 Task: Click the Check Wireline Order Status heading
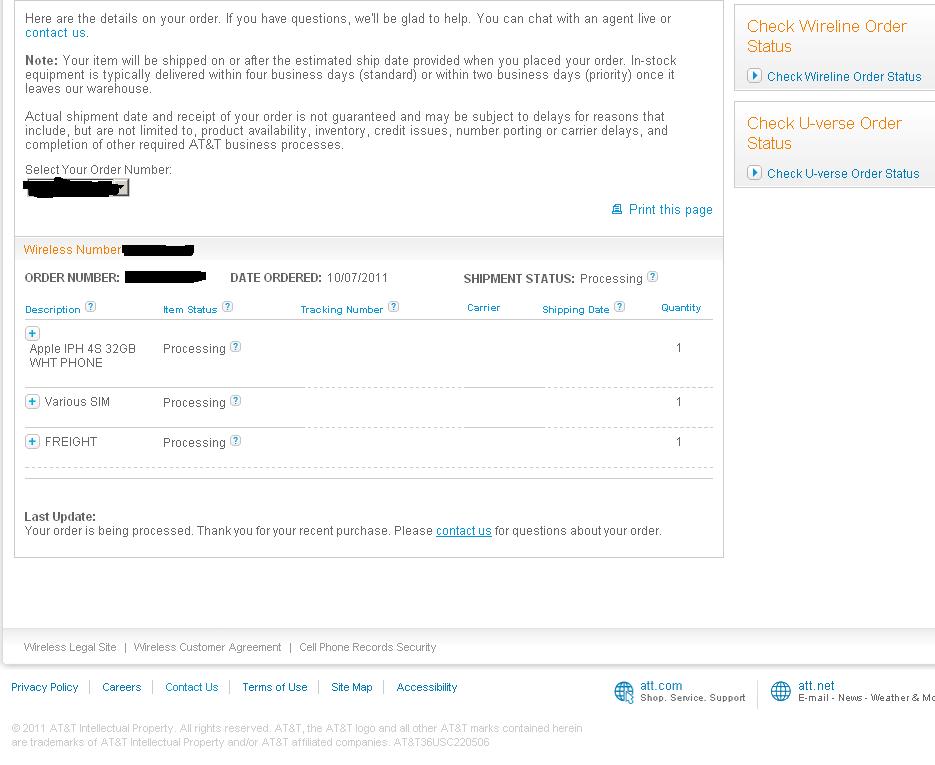tap(826, 36)
